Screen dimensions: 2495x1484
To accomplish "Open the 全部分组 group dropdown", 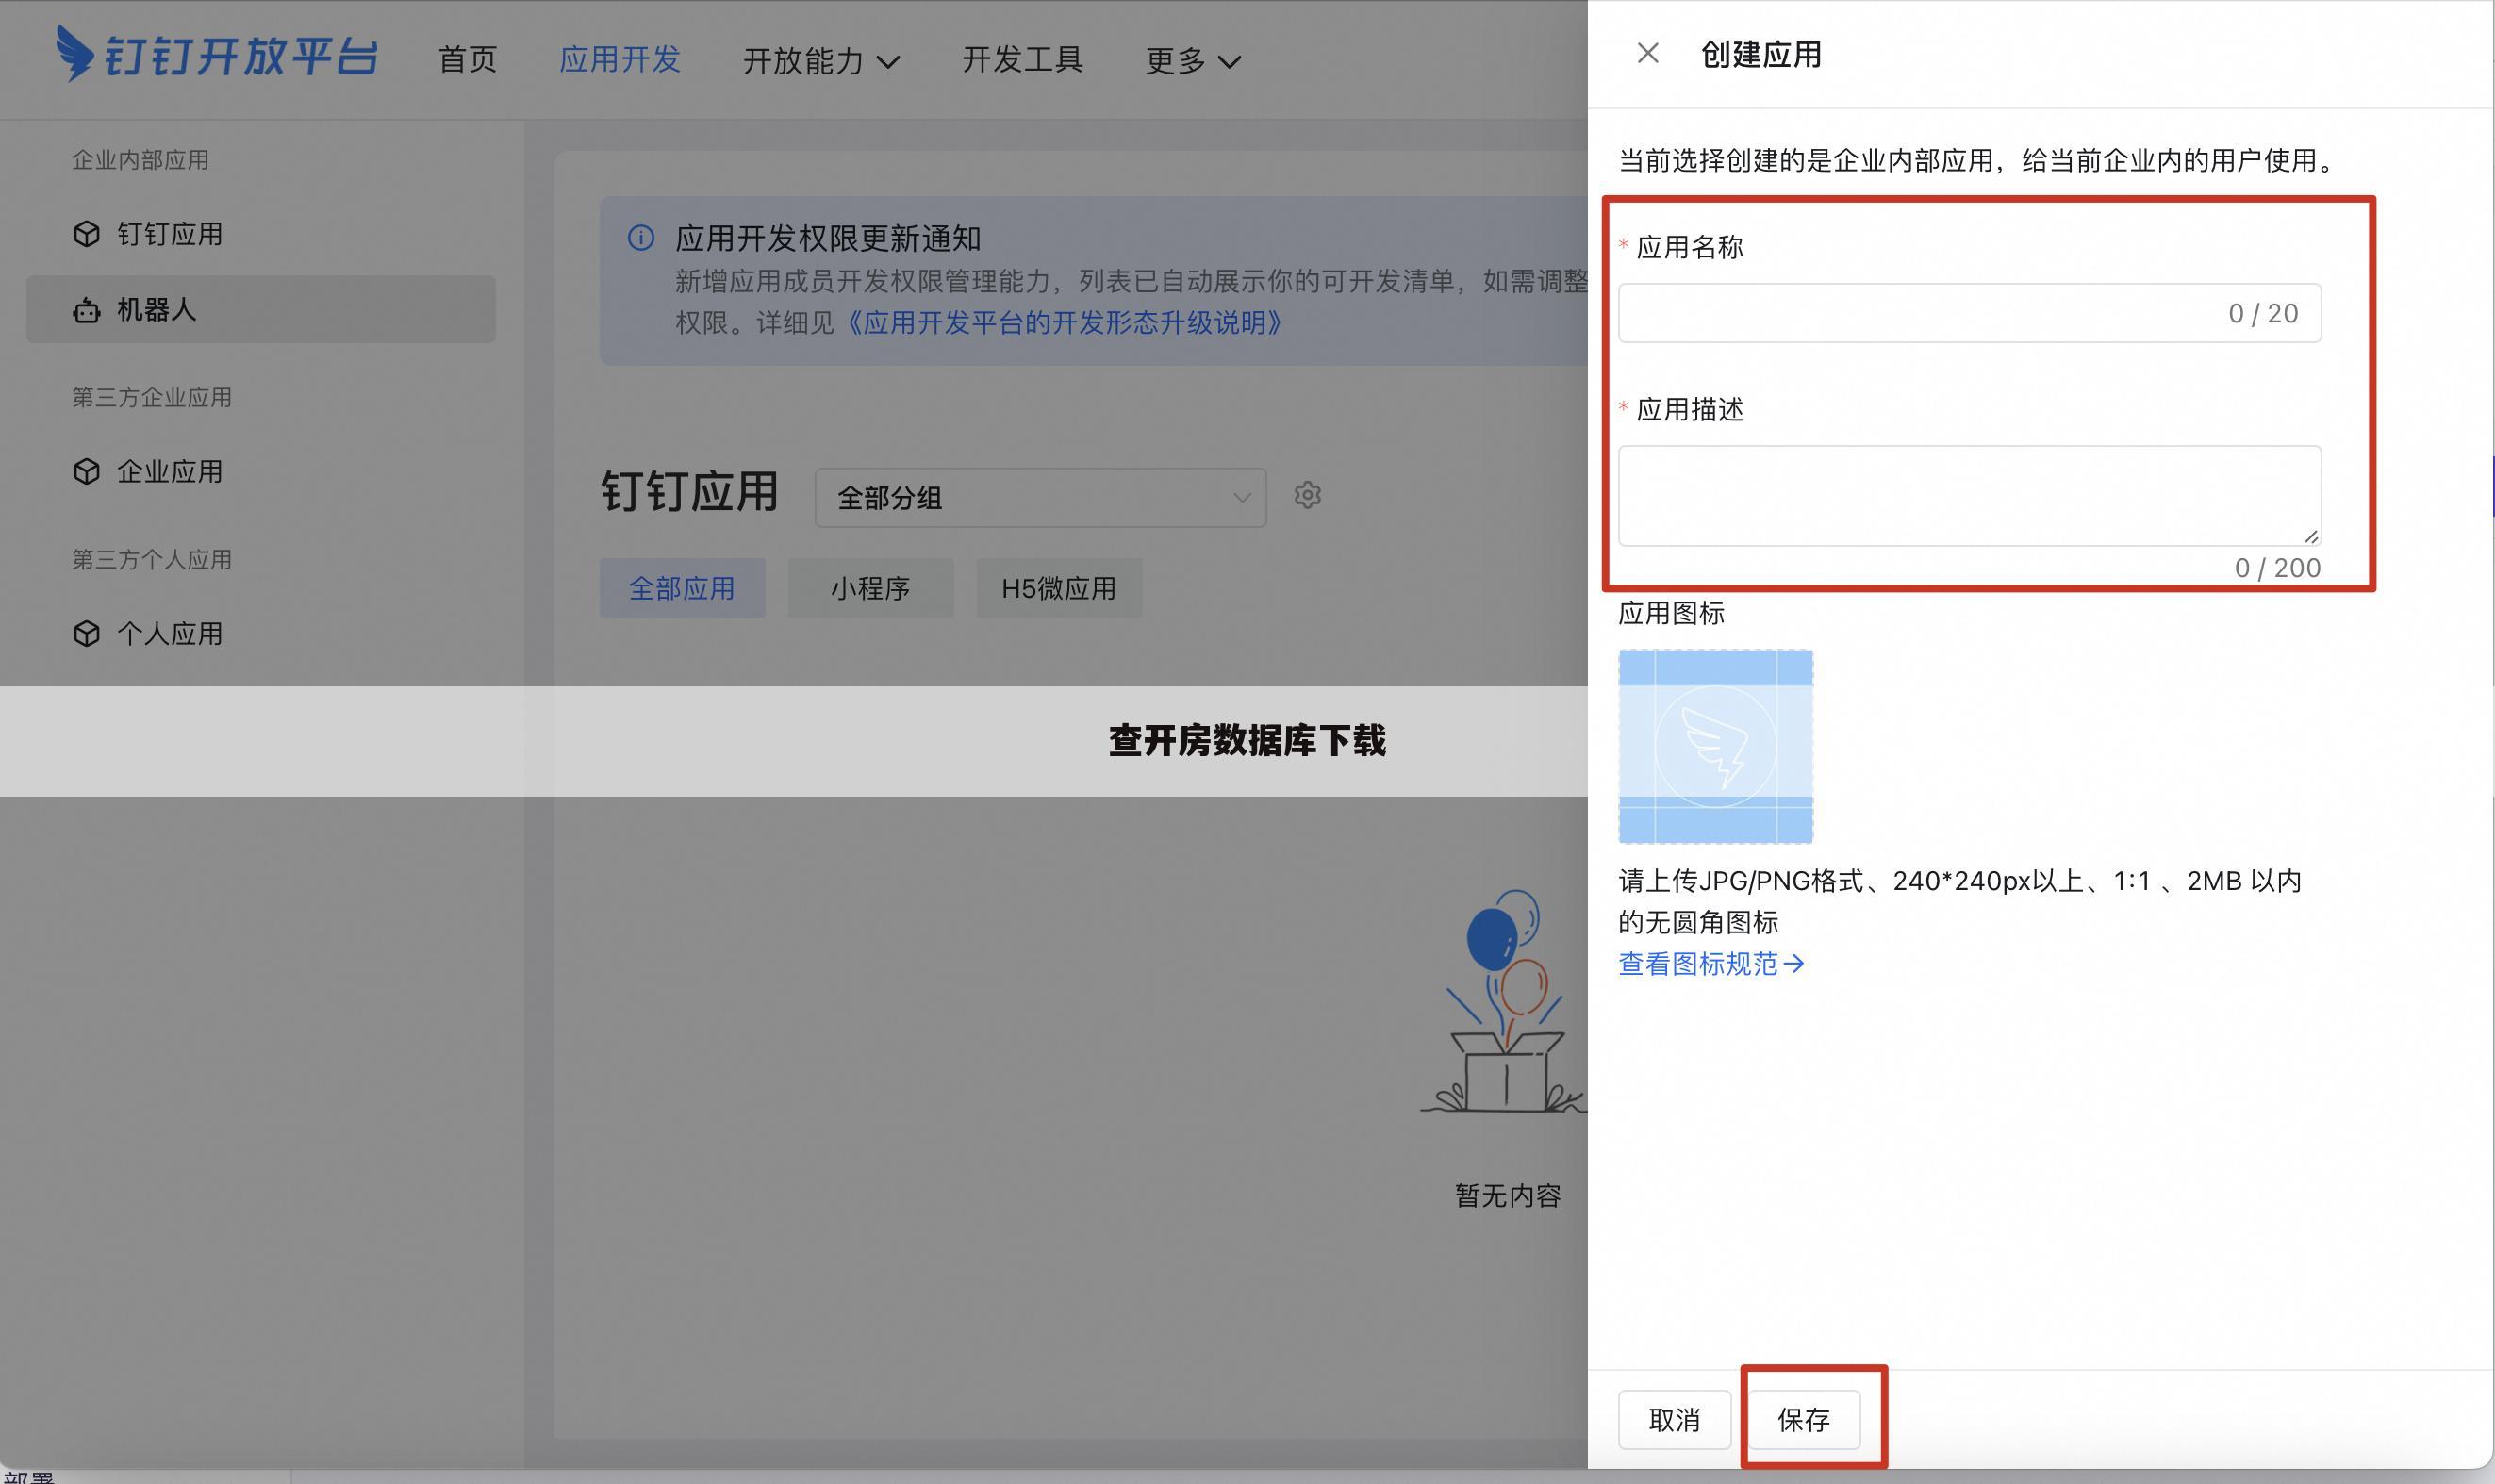I will (1040, 497).
